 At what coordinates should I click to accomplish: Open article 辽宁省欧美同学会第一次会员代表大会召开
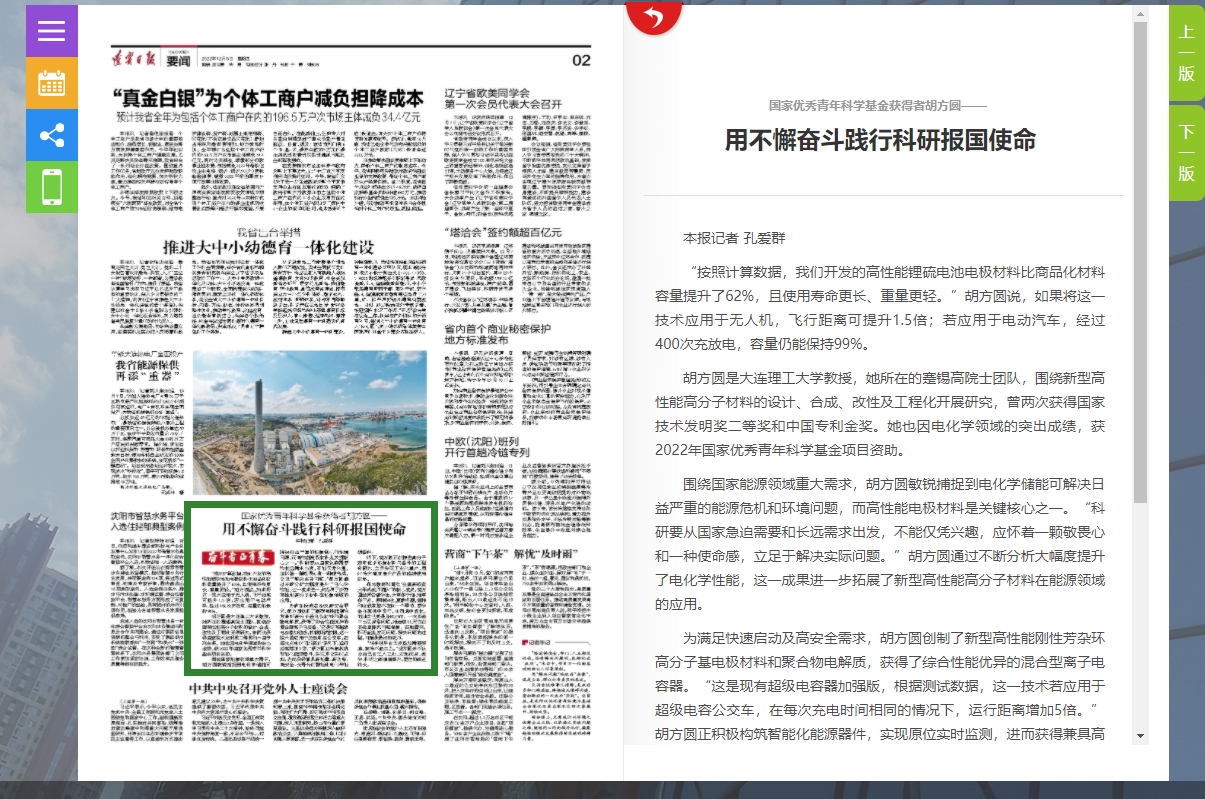click(504, 98)
